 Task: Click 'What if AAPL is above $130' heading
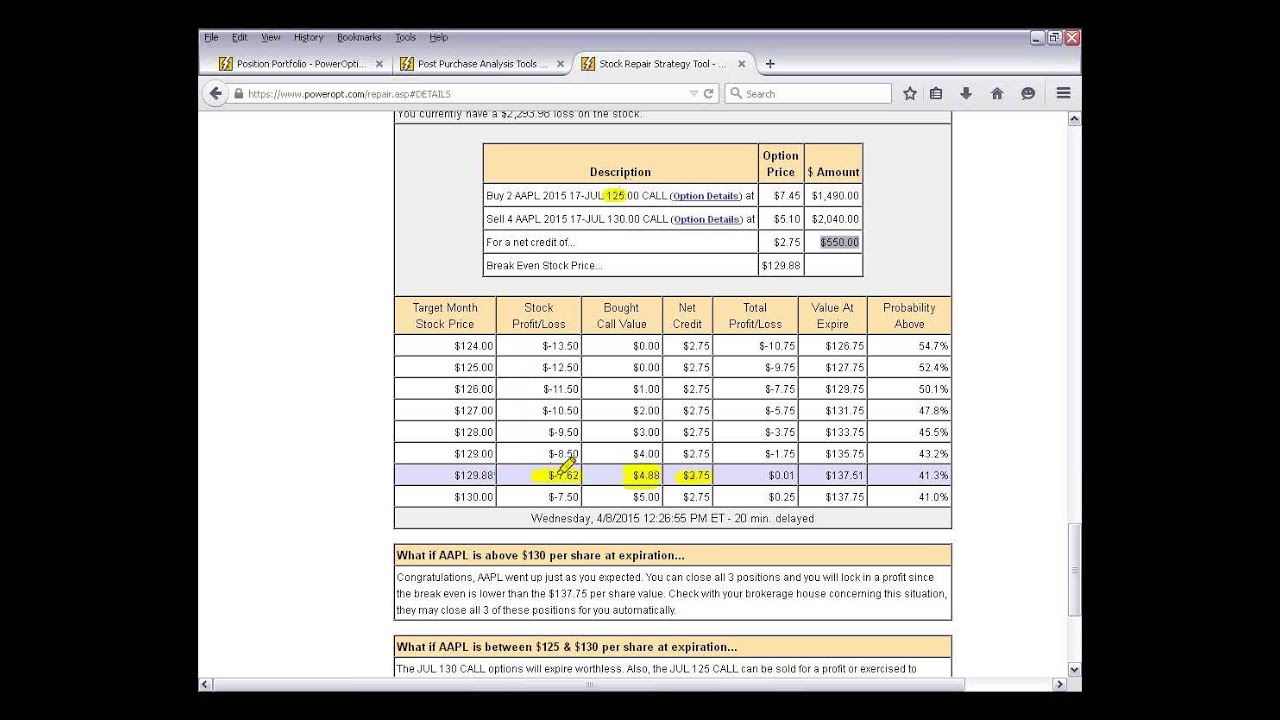[541, 555]
